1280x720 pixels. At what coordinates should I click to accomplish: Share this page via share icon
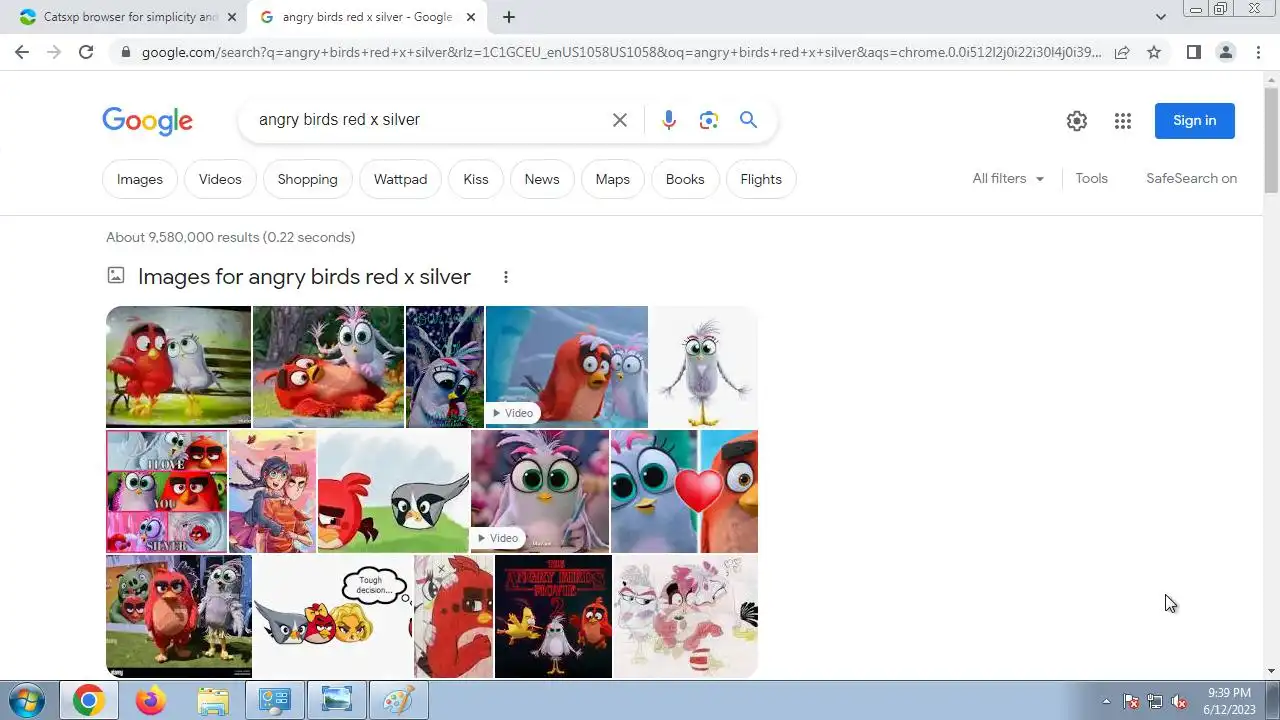click(1122, 52)
